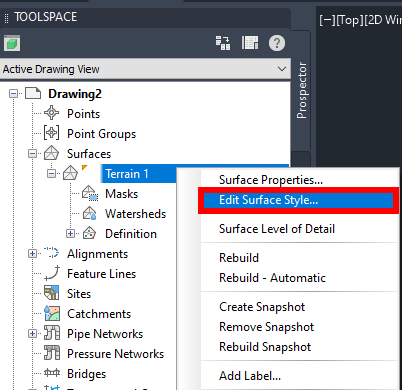
Task: Choose Rebuild Snapshot
Action: 299,347
